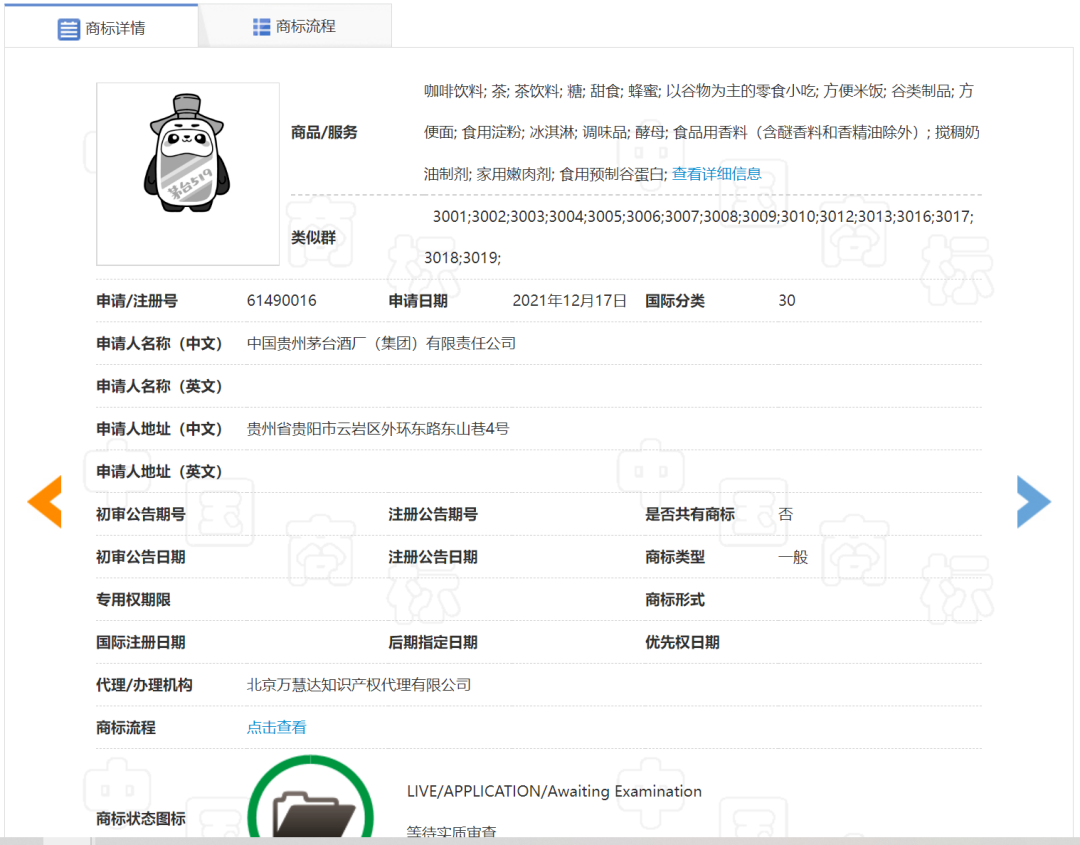Select the international class value 30
This screenshot has width=1080, height=845.
click(787, 301)
